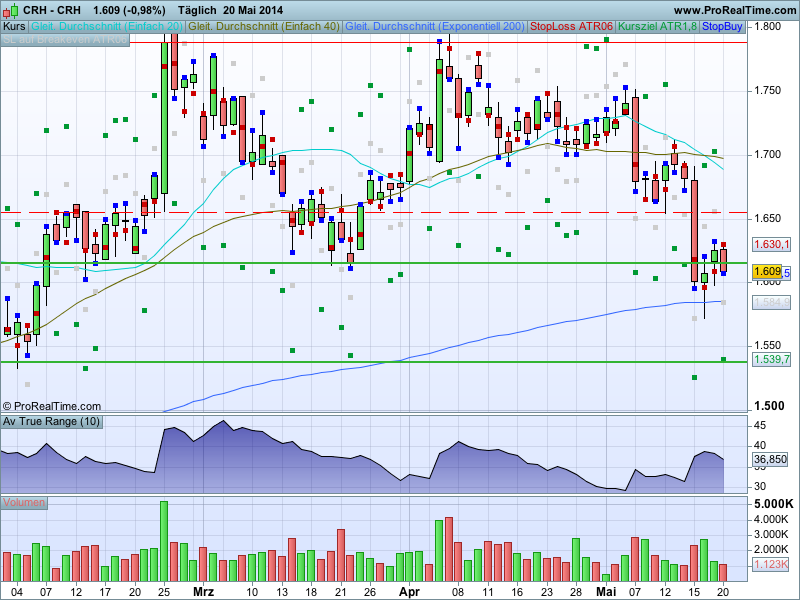
Task: Open the Av True Range (10) panel label
Action: pyautogui.click(x=52, y=421)
